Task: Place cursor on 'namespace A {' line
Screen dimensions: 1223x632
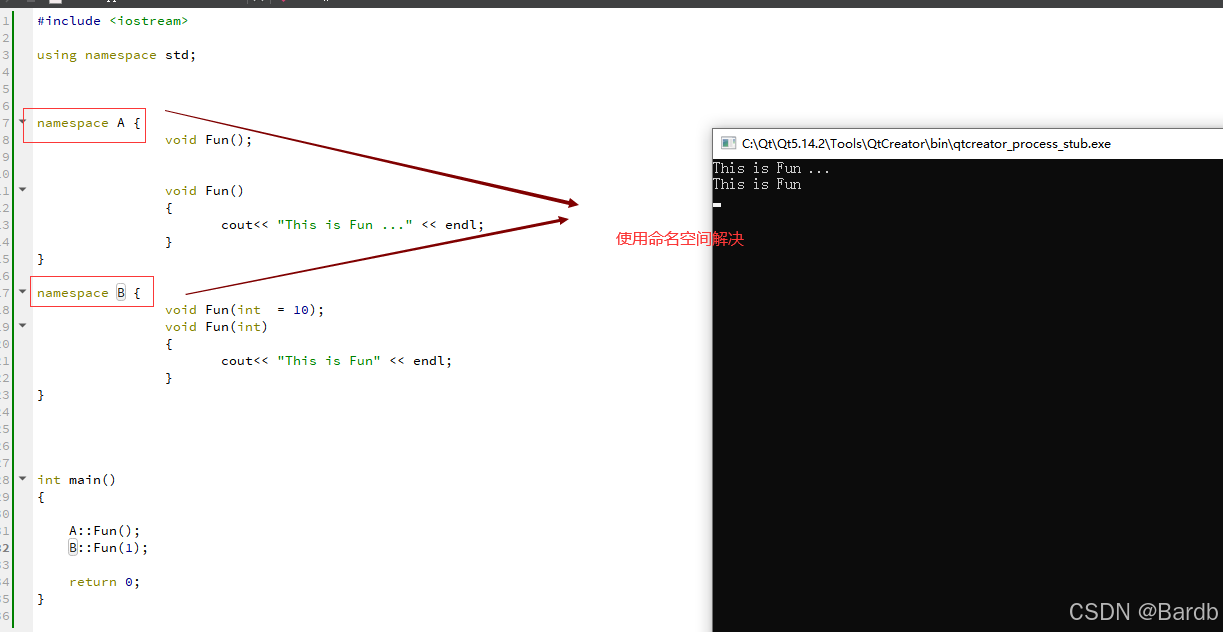Action: (x=89, y=123)
